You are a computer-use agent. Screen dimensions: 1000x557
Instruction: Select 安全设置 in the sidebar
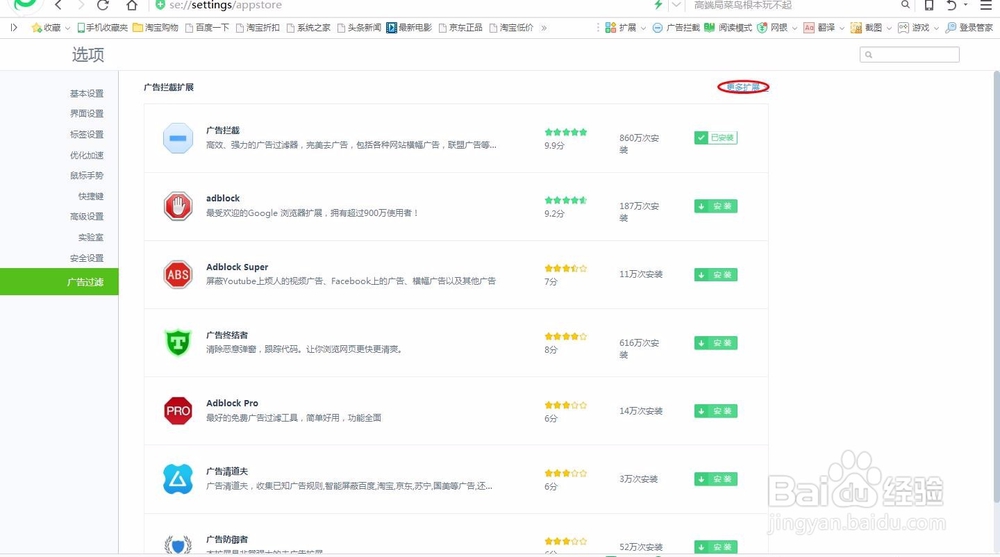87,258
